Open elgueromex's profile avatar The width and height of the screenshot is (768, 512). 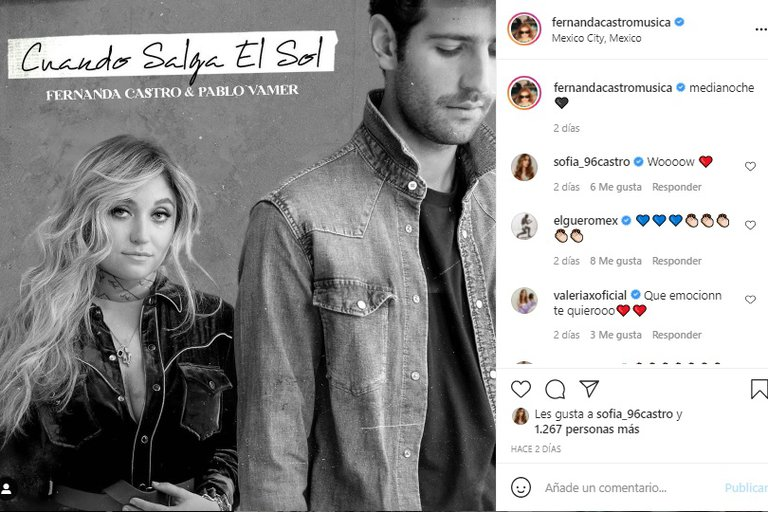[525, 226]
